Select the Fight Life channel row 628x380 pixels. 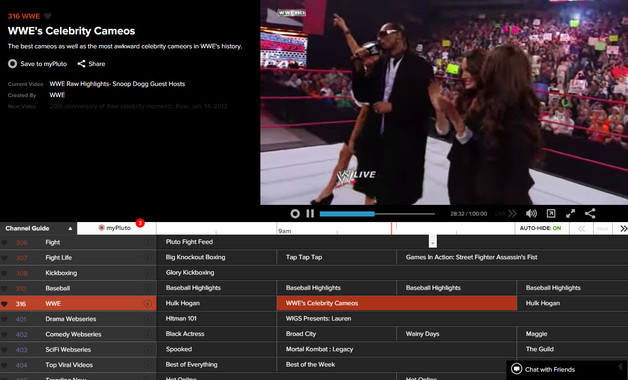pyautogui.click(x=78, y=257)
